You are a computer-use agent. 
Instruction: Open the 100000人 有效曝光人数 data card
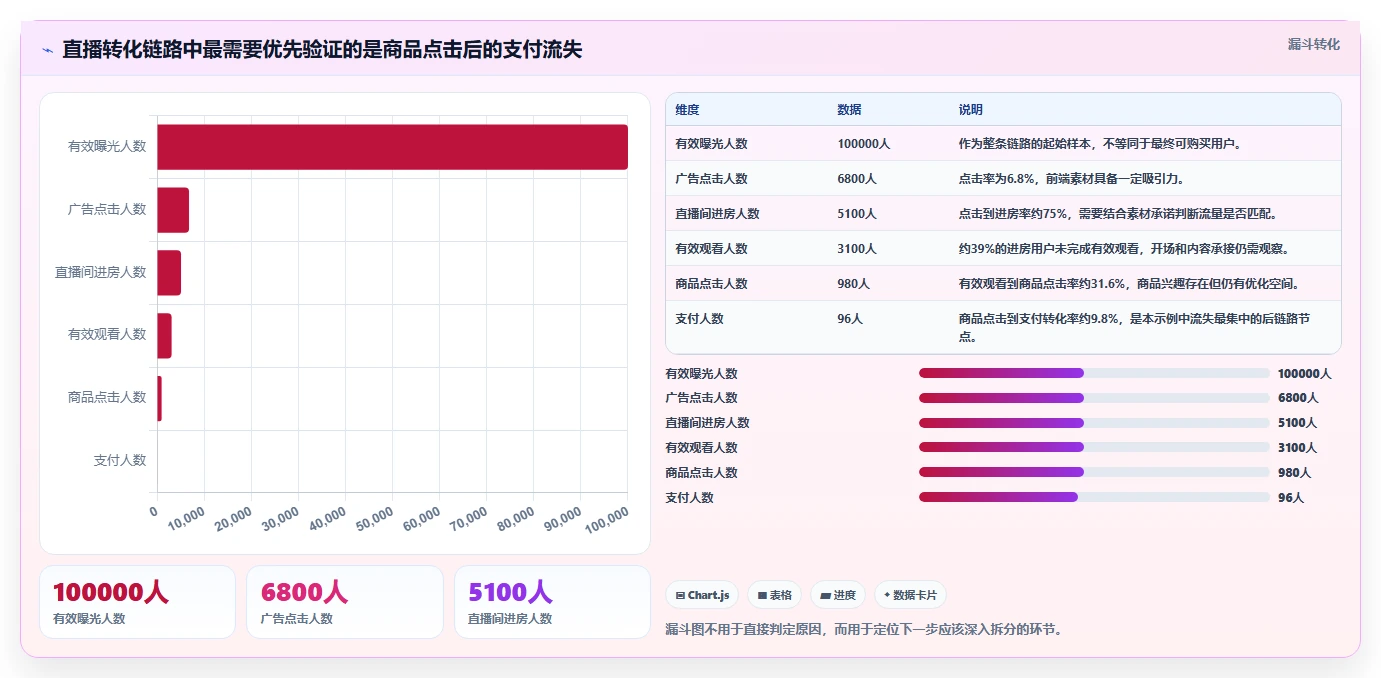137,602
